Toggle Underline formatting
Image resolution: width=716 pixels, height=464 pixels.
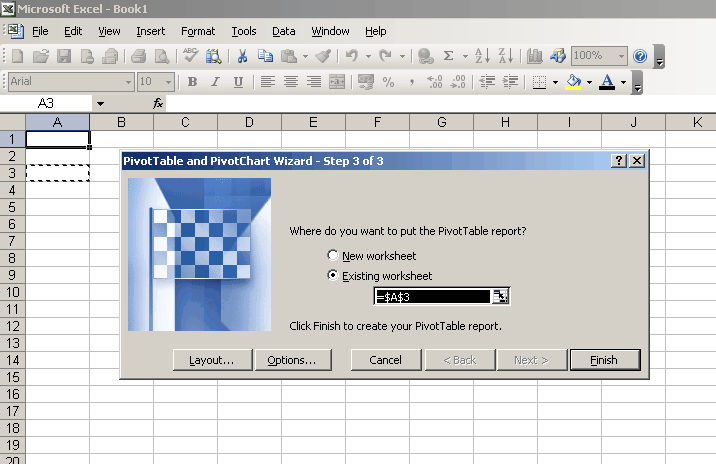[238, 82]
